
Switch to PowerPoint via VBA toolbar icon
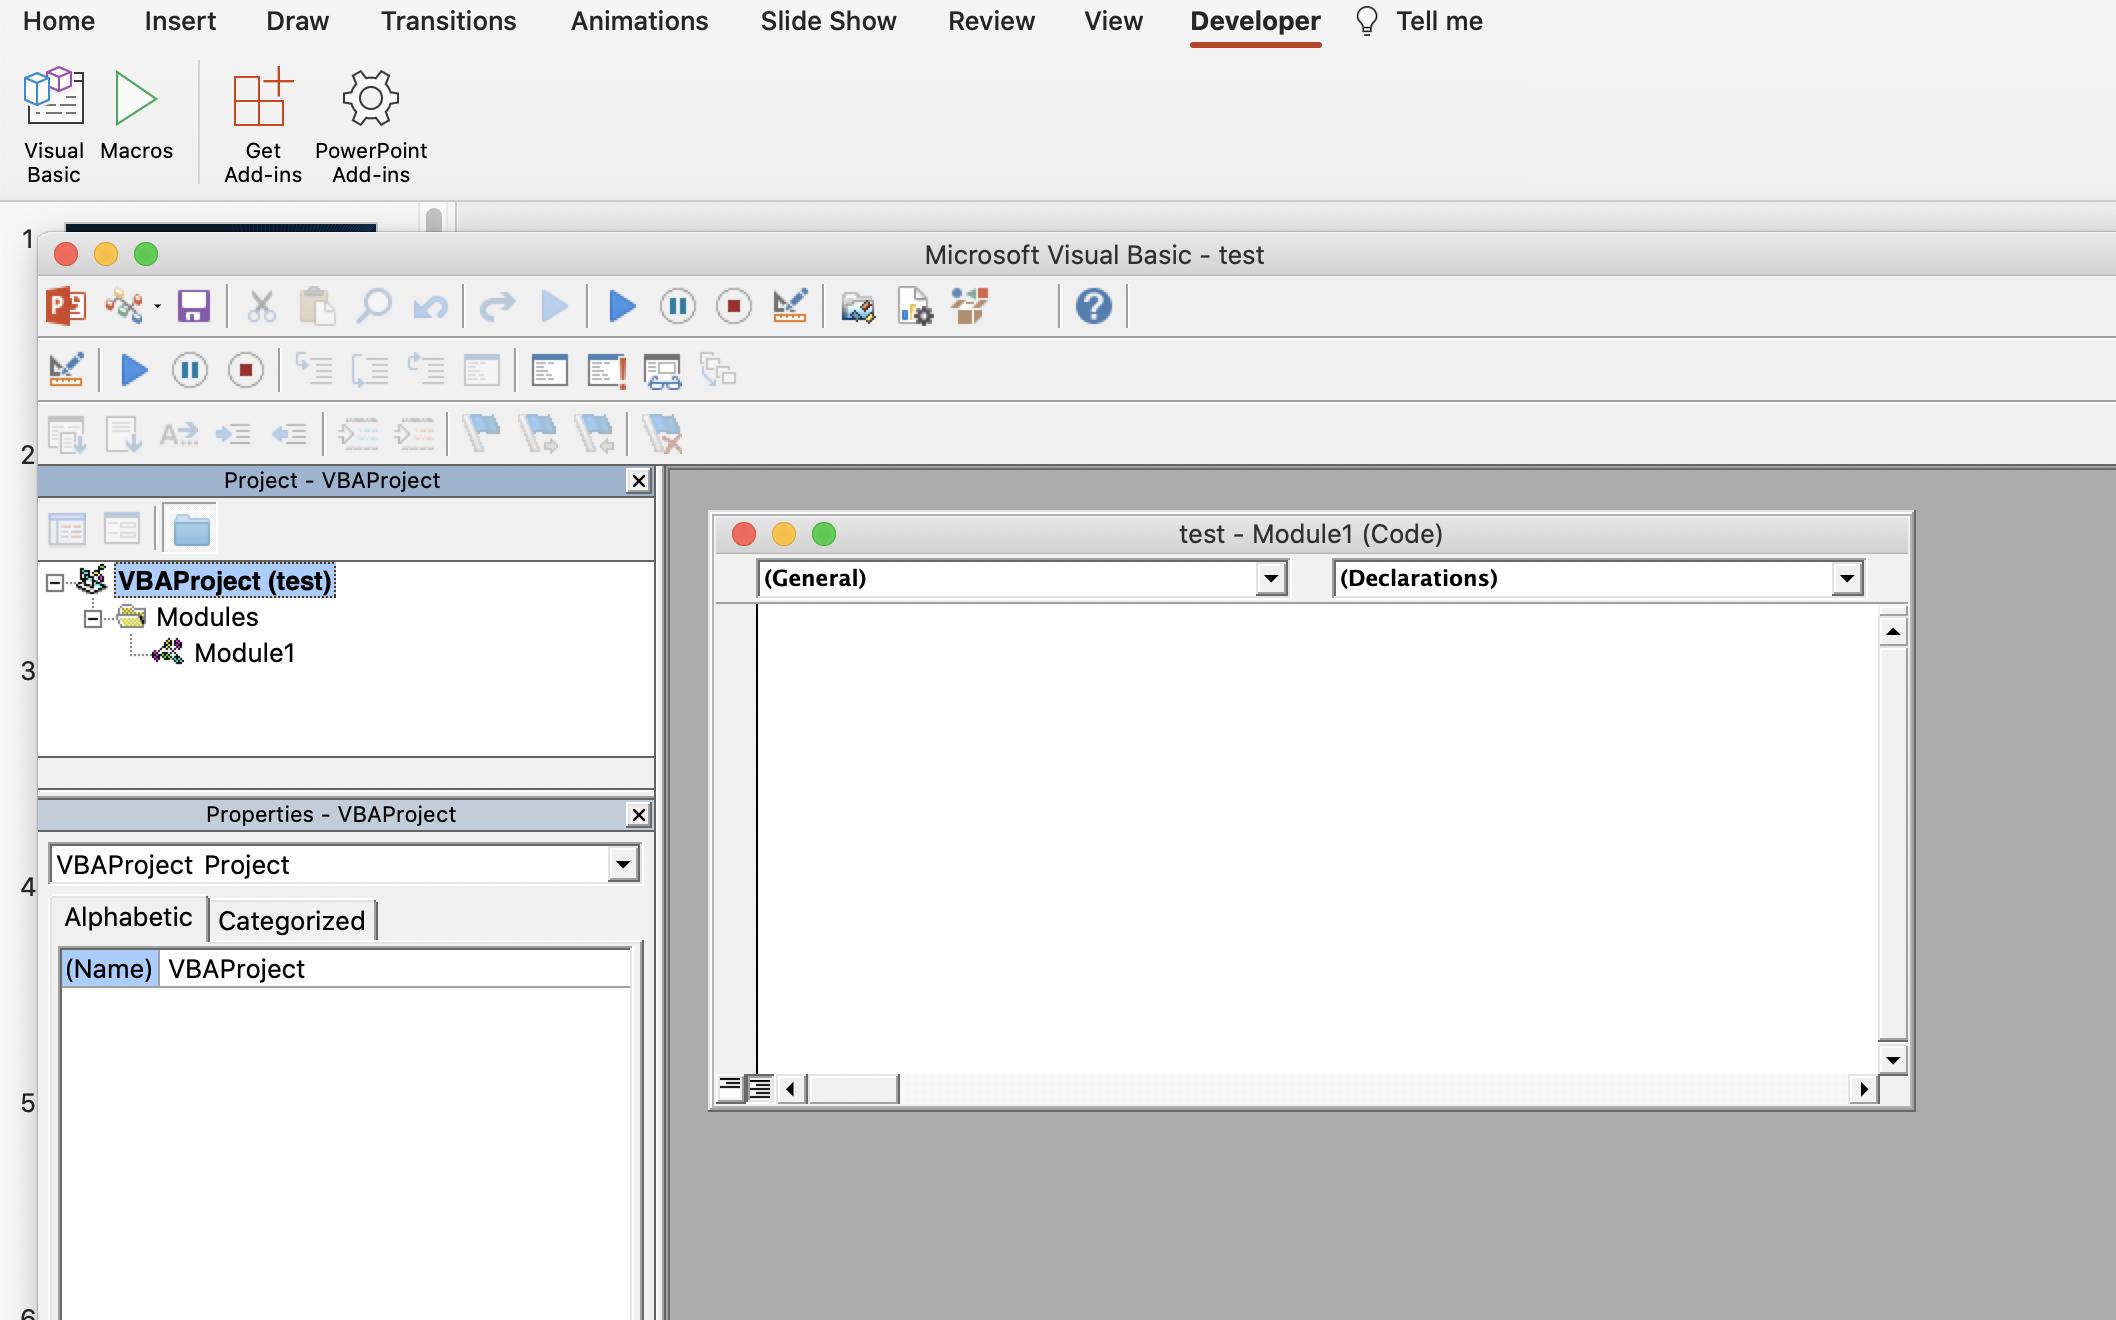click(x=66, y=306)
